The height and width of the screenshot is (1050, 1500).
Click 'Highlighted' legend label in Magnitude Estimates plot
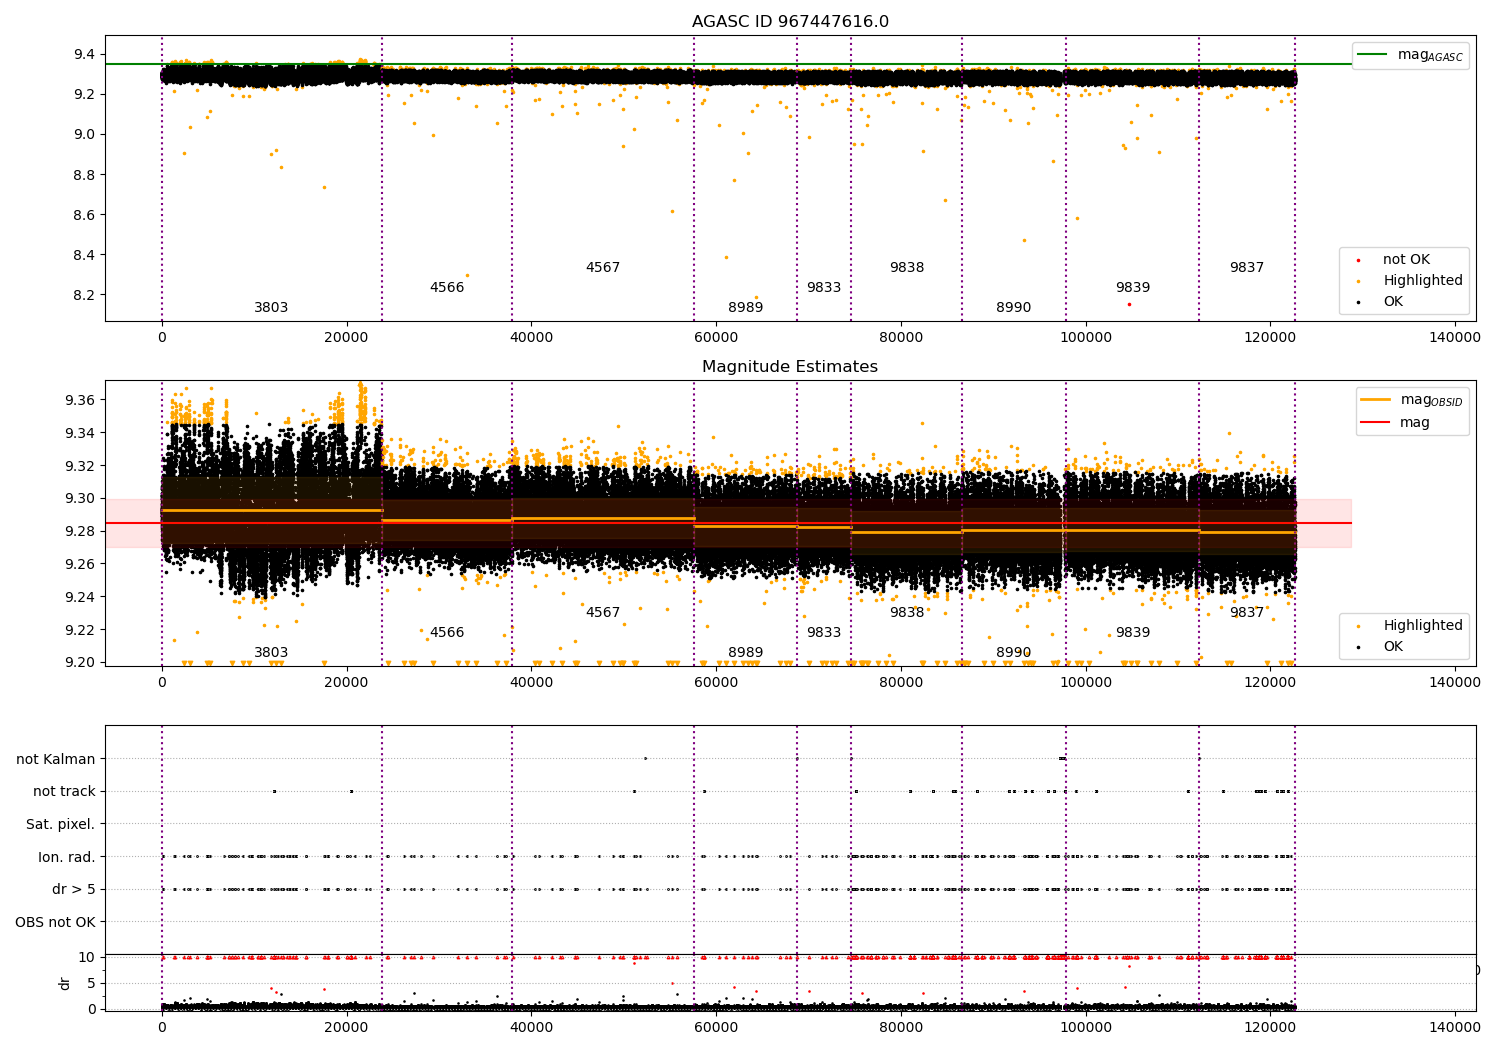coord(1422,626)
